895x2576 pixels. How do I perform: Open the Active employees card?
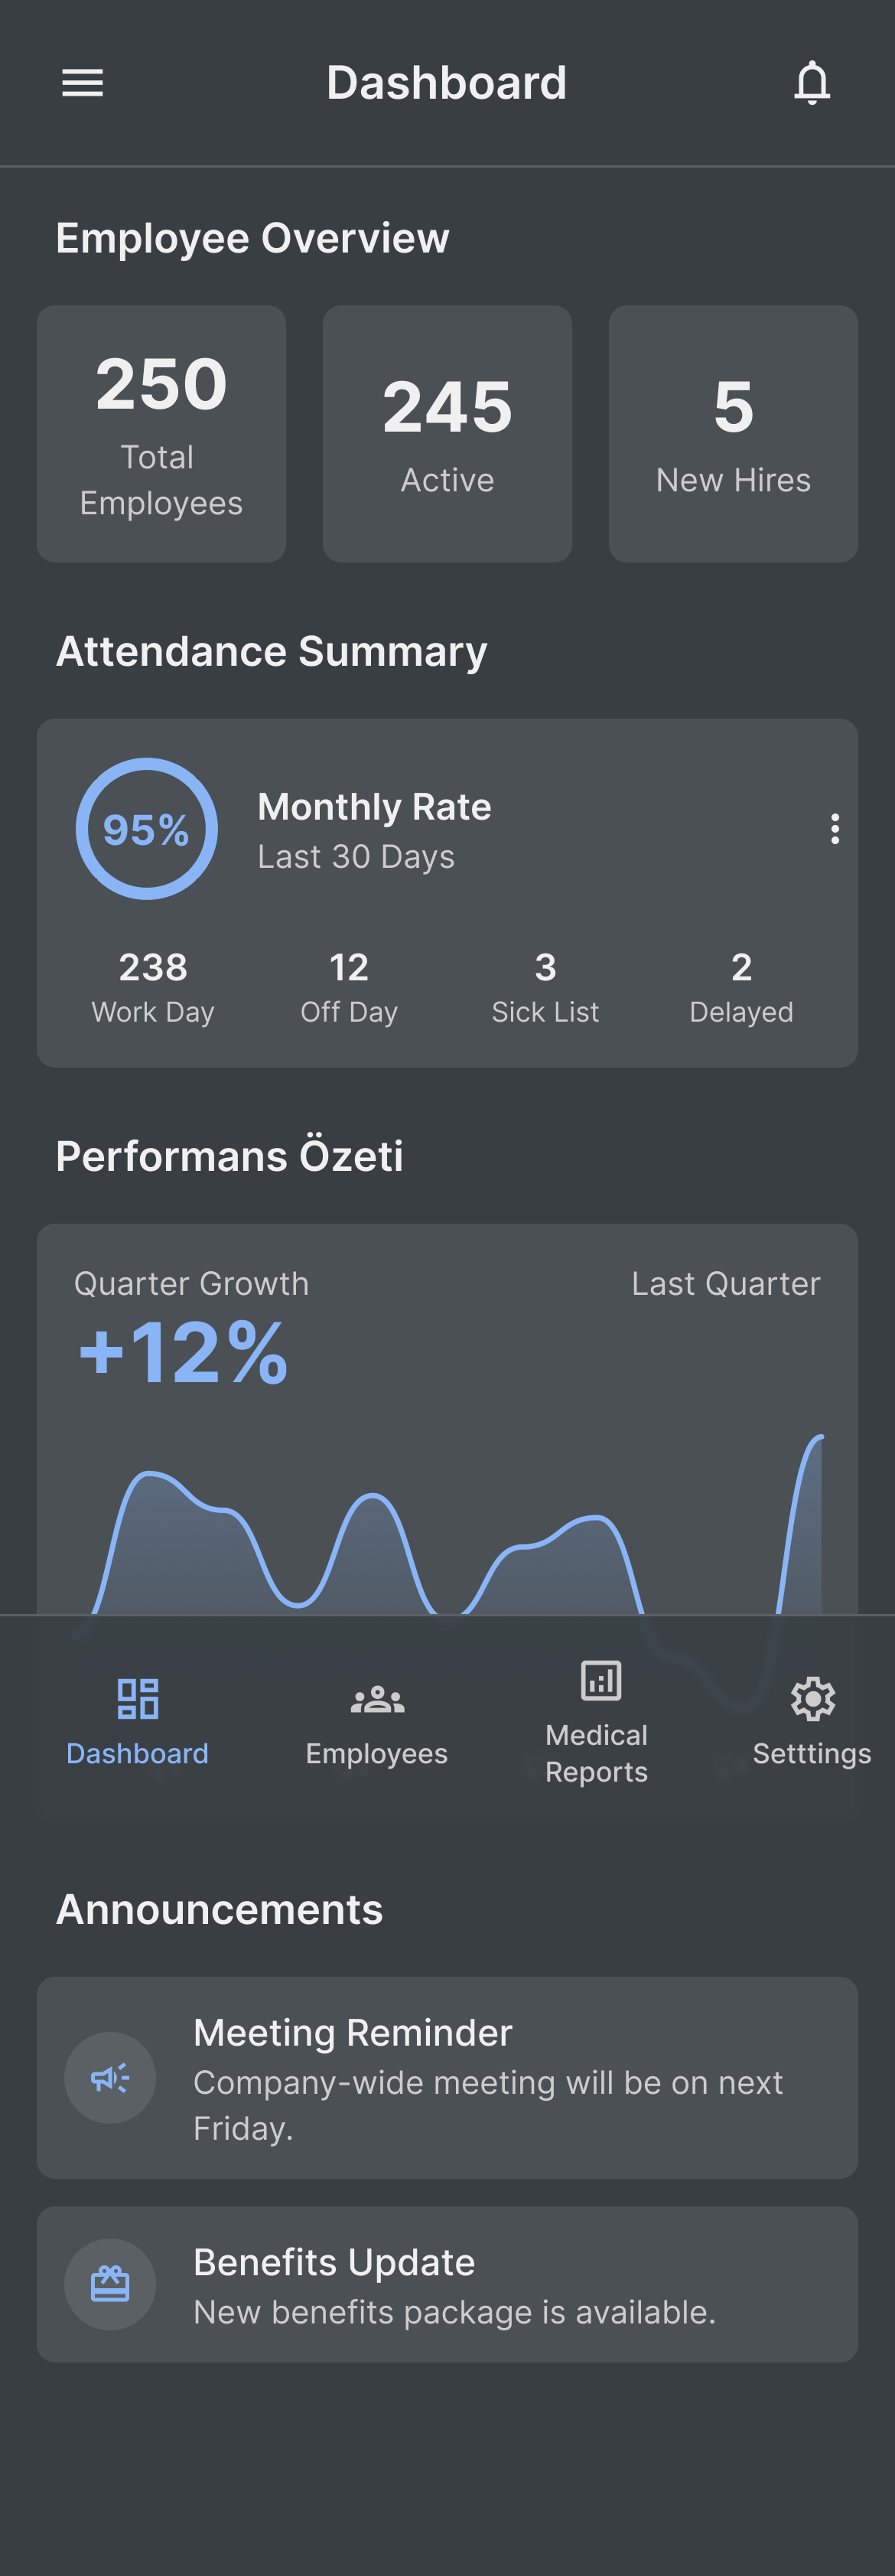click(x=447, y=434)
